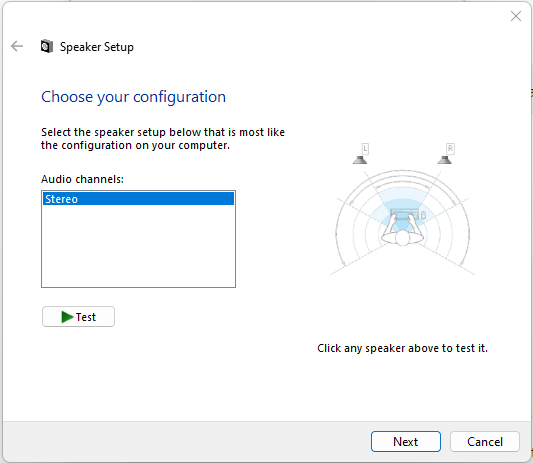Click the keyboard in the listener diagram
This screenshot has height=463, width=533.
click(x=404, y=215)
